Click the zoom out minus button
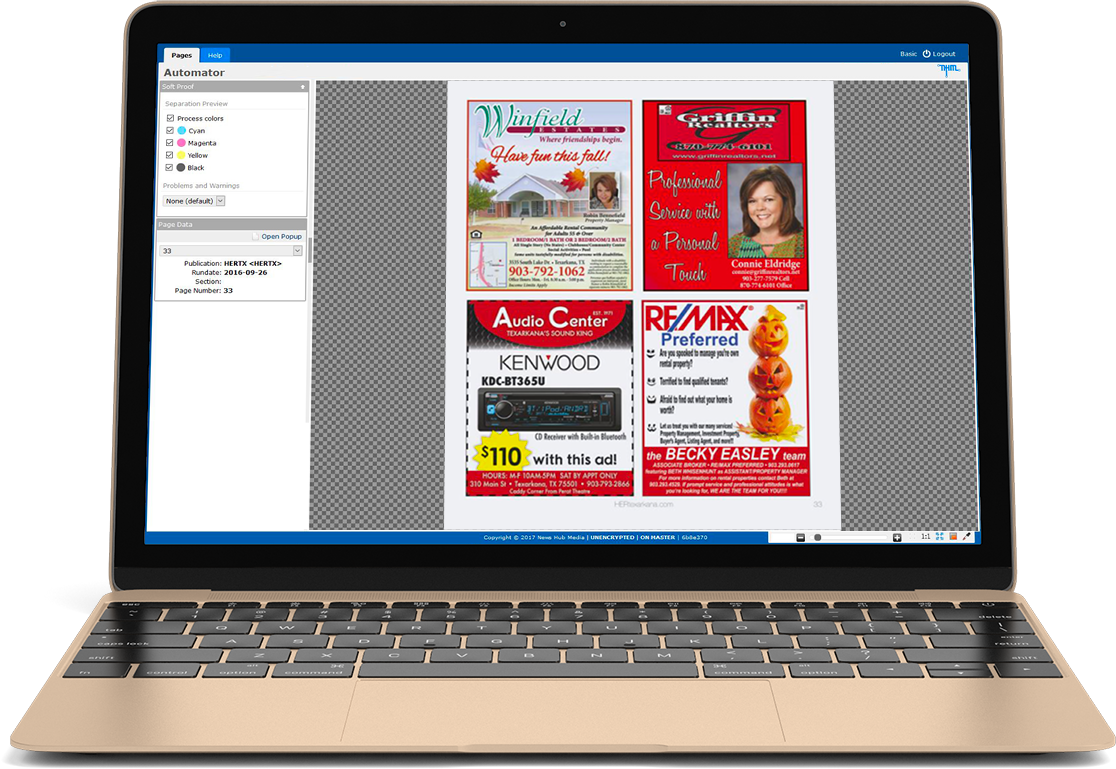The width and height of the screenshot is (1116, 769). 800,538
